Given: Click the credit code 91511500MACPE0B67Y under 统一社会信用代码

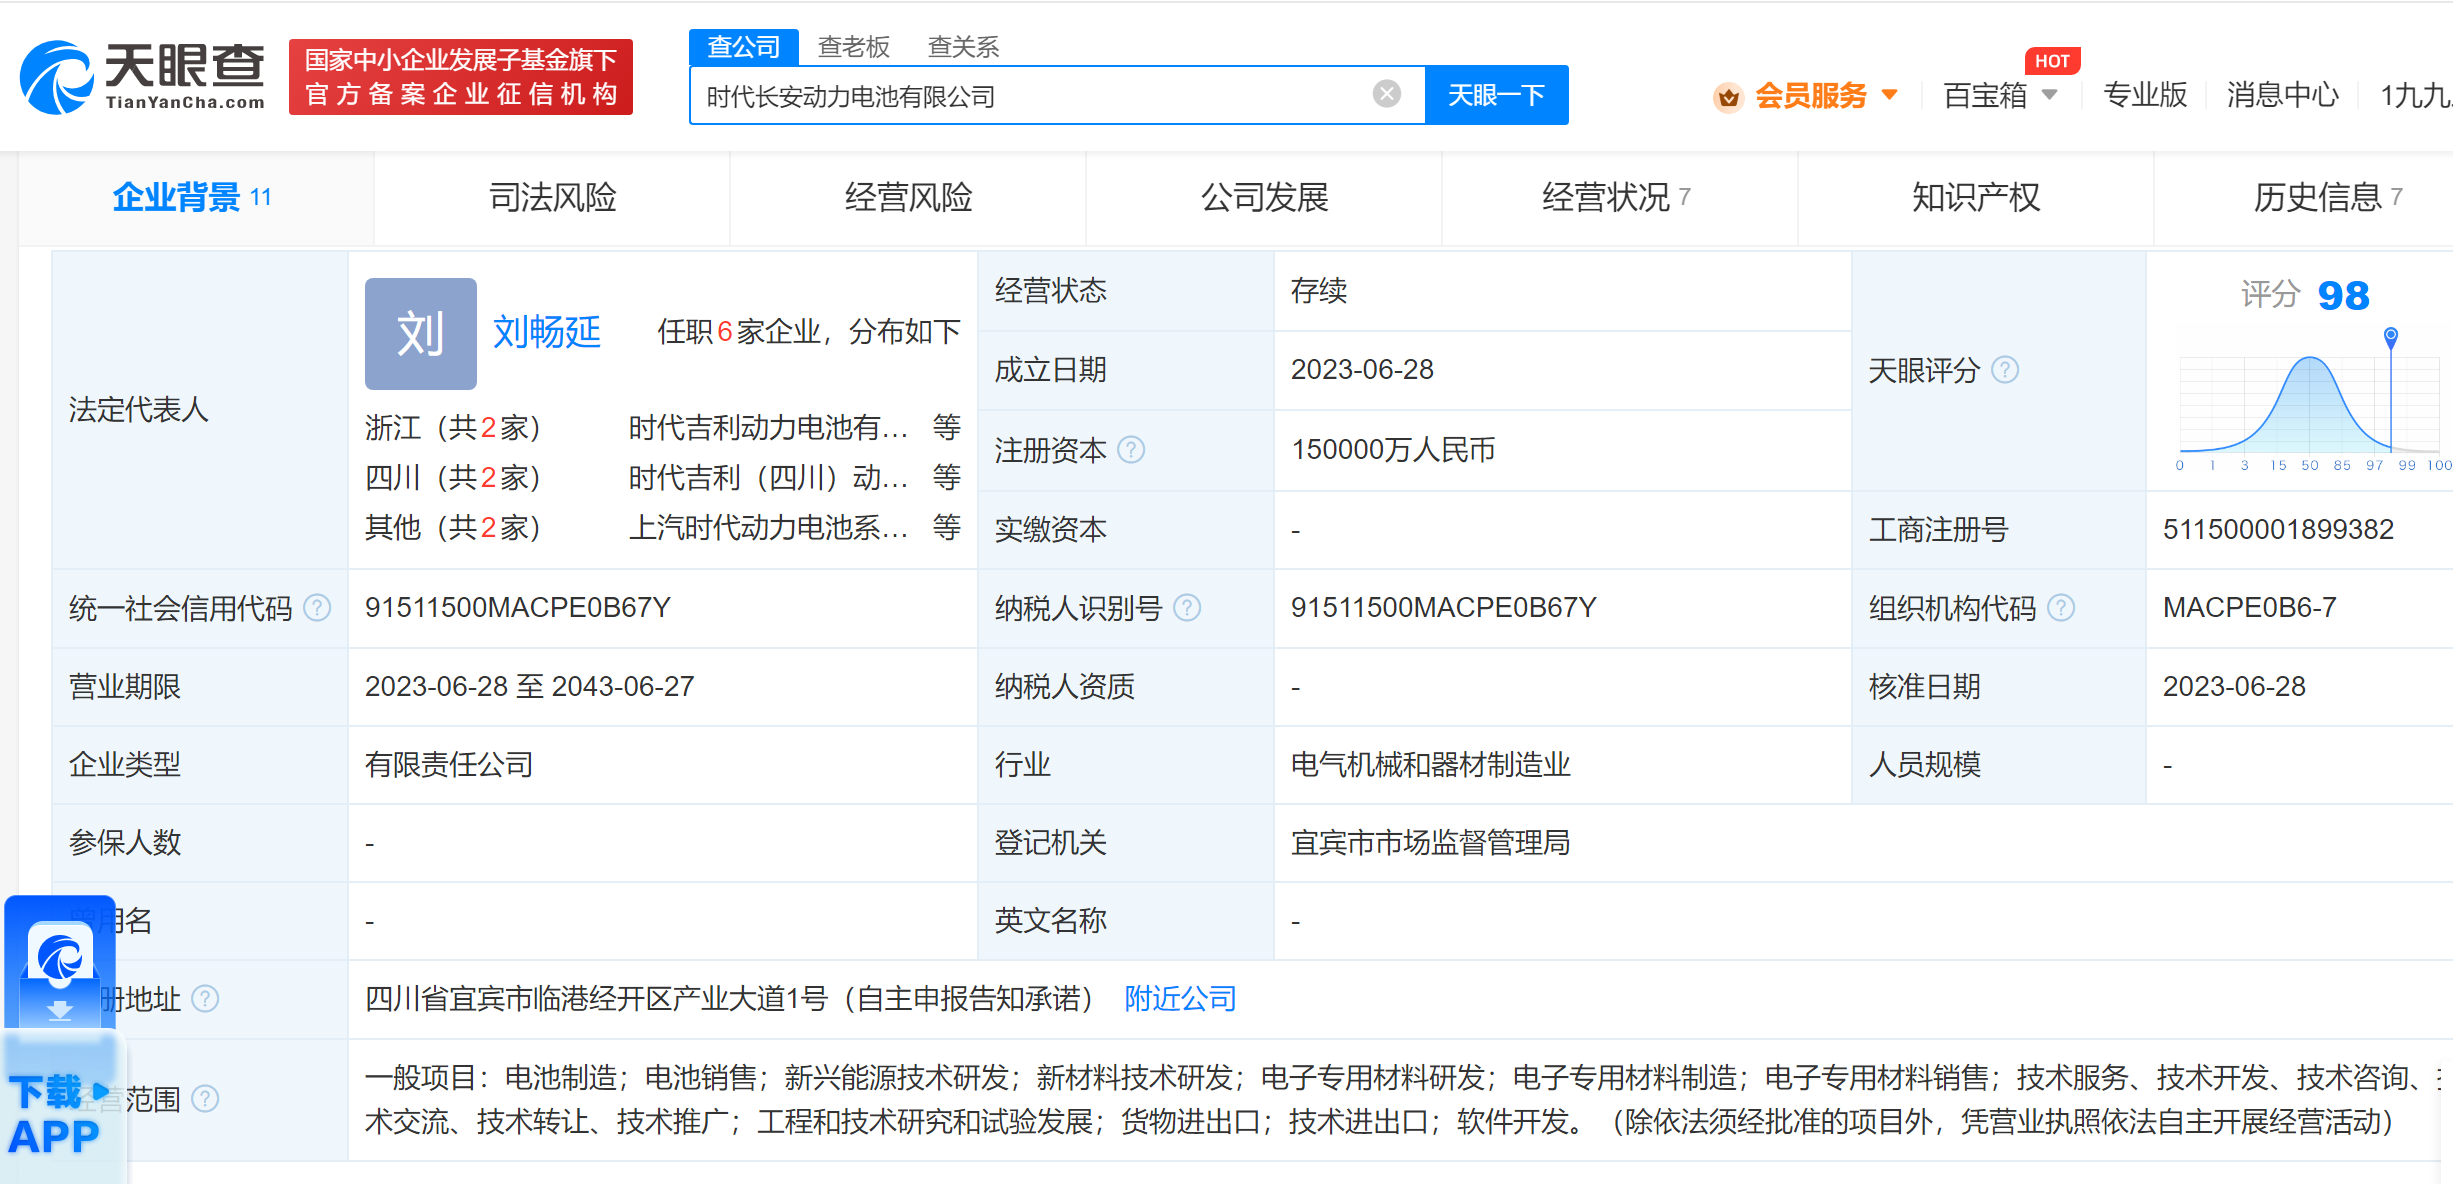Looking at the screenshot, I should tap(518, 608).
